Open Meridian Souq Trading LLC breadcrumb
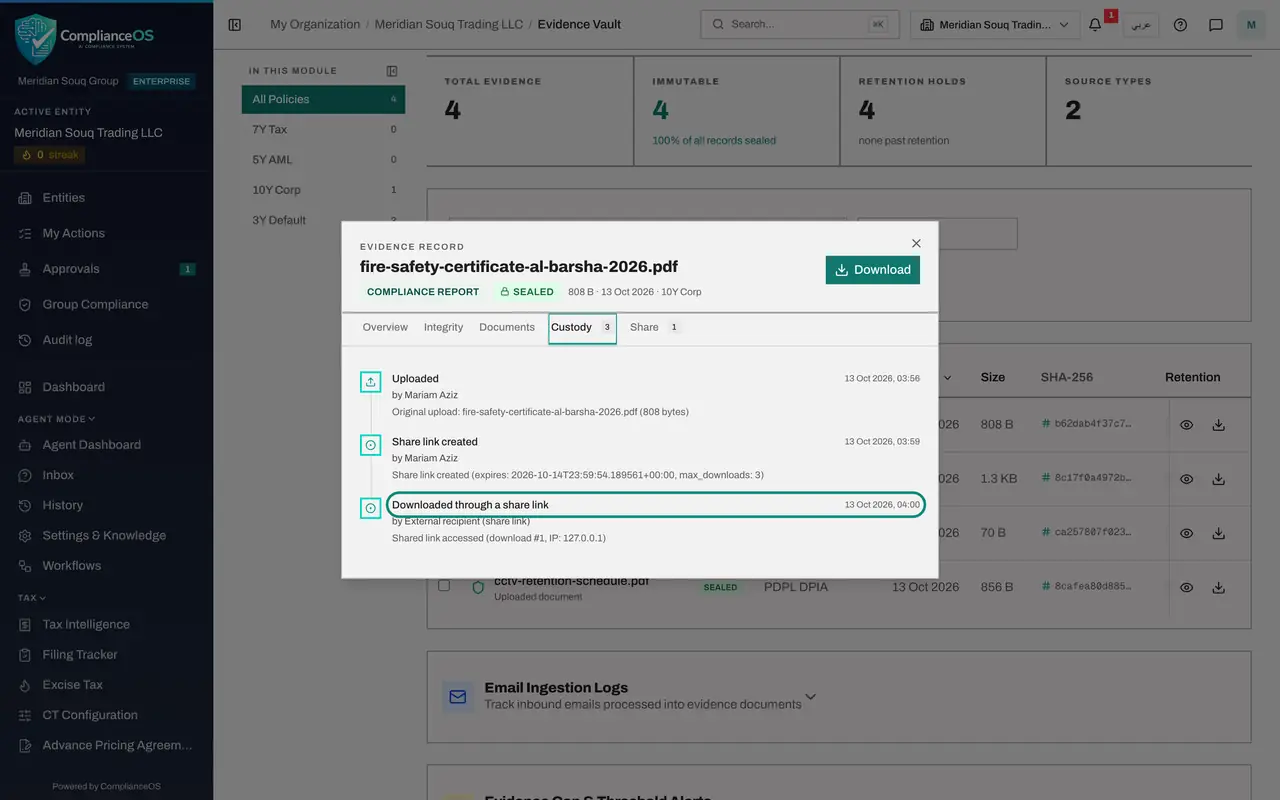This screenshot has height=800, width=1280. [449, 24]
